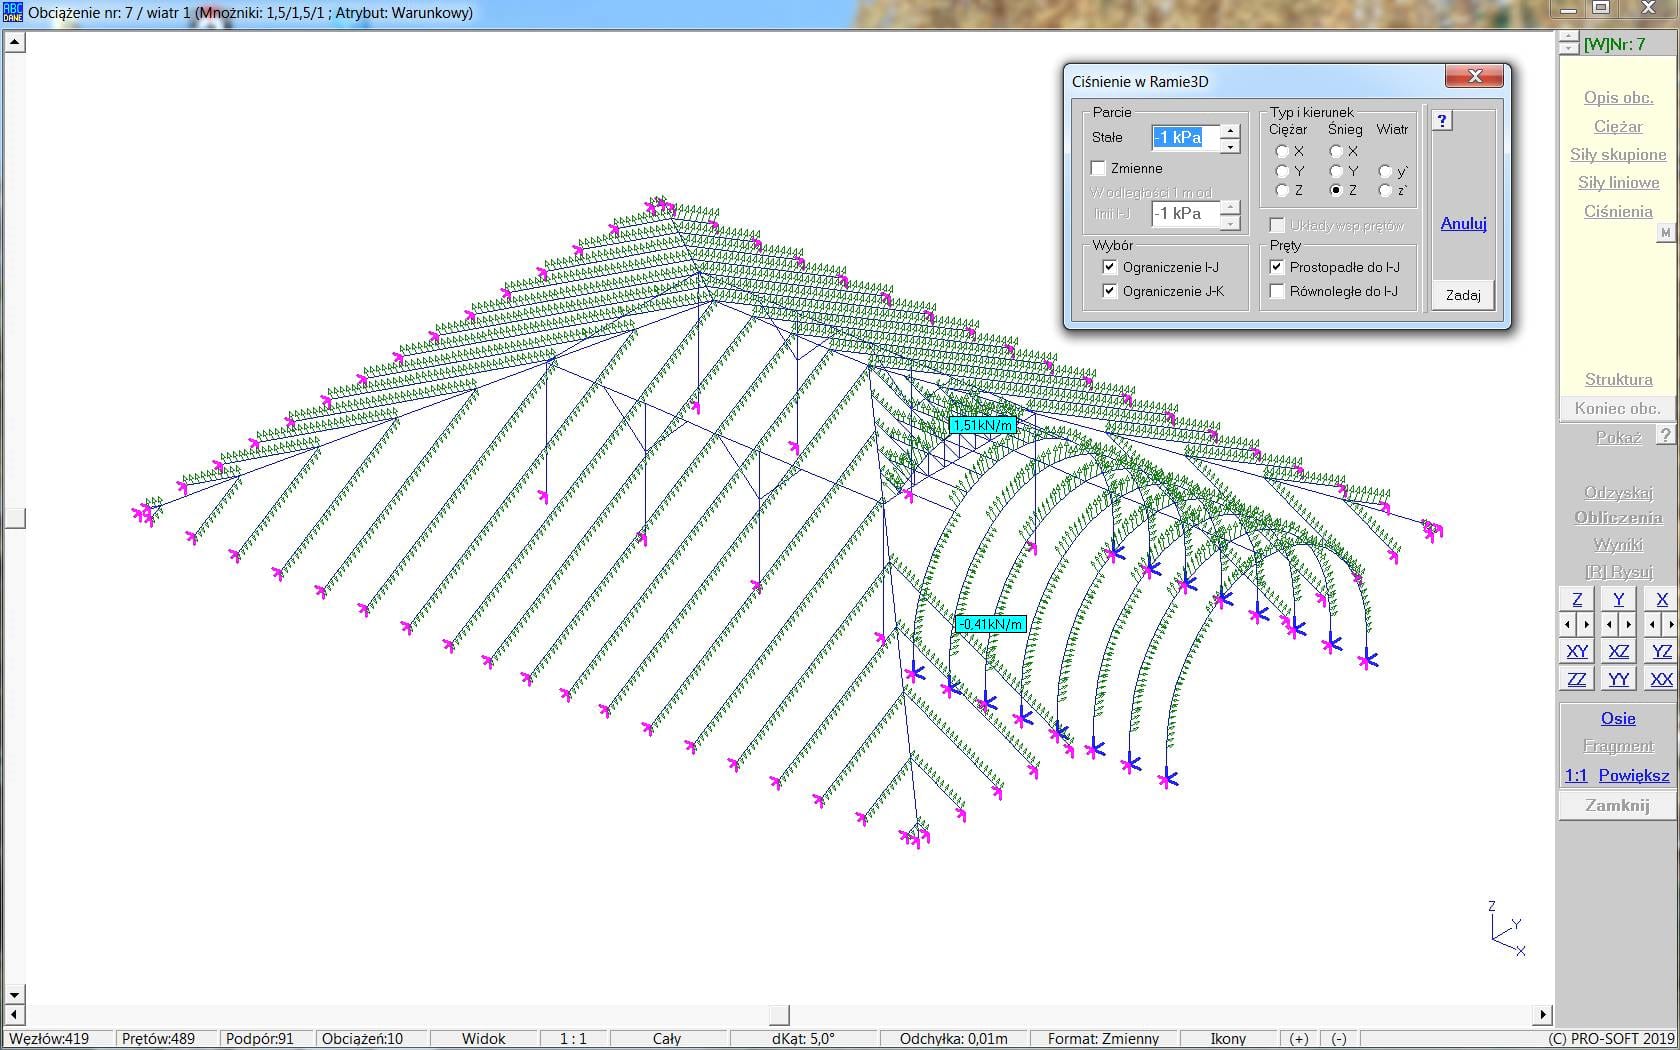Viewport: 1680px width, 1050px height.
Task: Uncheck Ograniczenie I-J option
Action: [x=1109, y=267]
